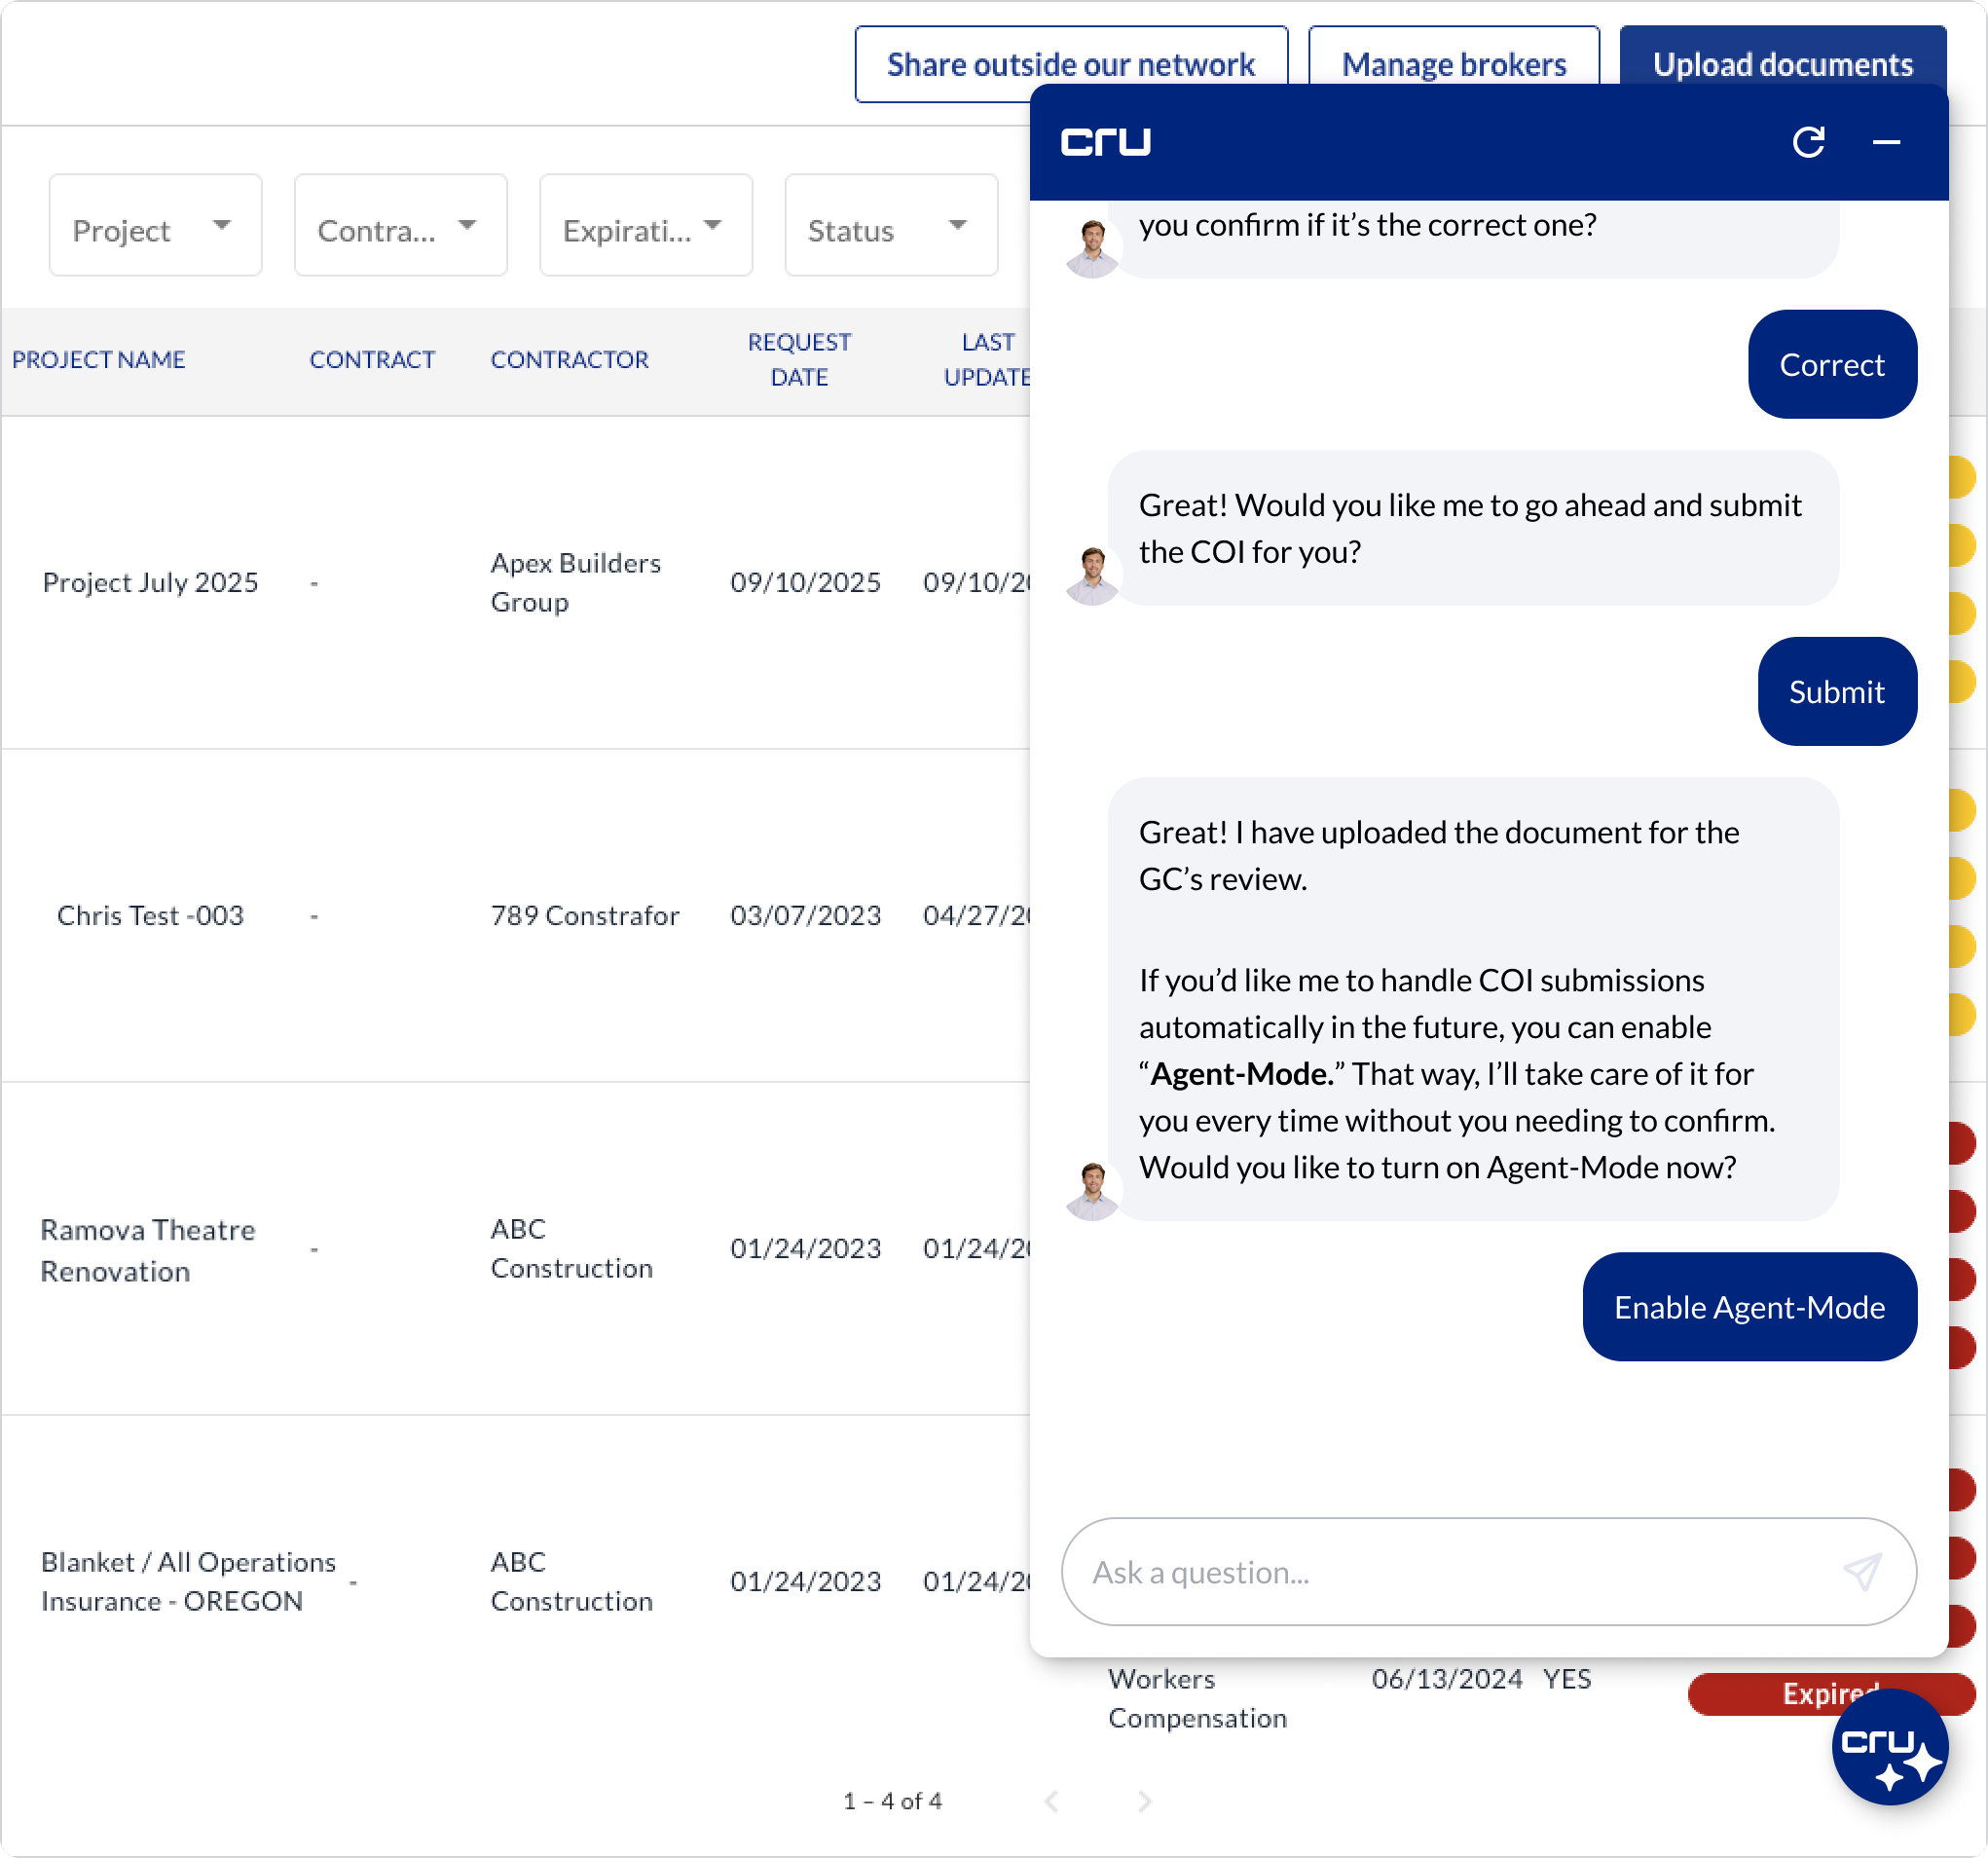Open the Project filter dropdown
Image resolution: width=1988 pixels, height=1858 pixels.
click(x=155, y=226)
